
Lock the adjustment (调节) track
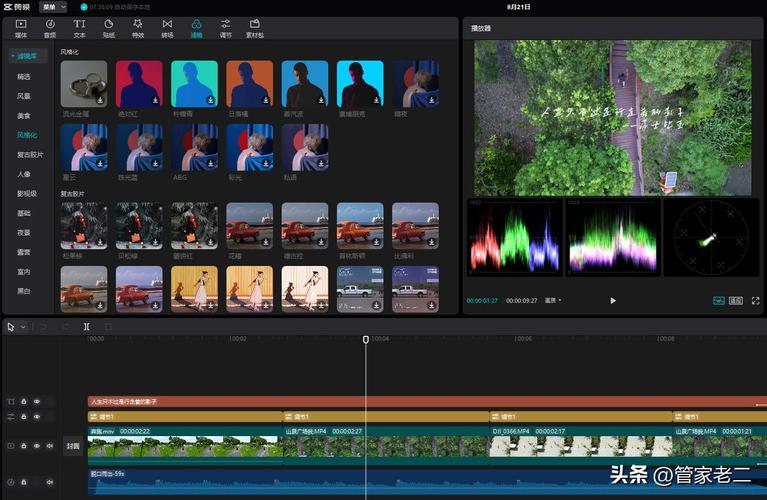click(x=25, y=417)
